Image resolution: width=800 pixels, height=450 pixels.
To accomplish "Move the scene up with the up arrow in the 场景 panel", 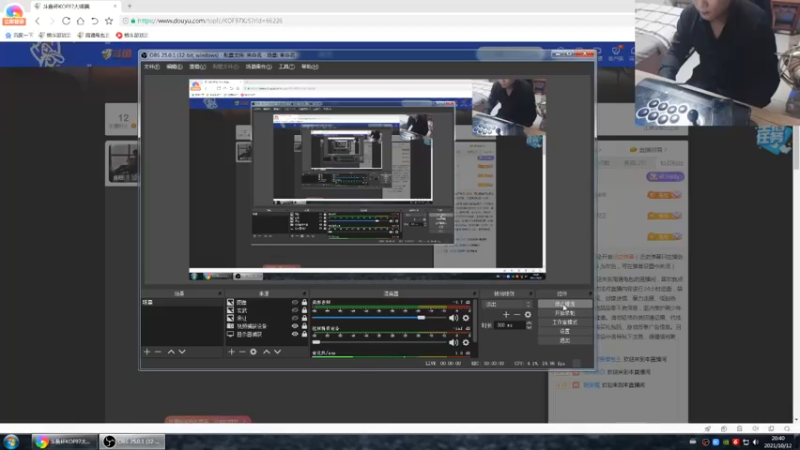I will [171, 352].
